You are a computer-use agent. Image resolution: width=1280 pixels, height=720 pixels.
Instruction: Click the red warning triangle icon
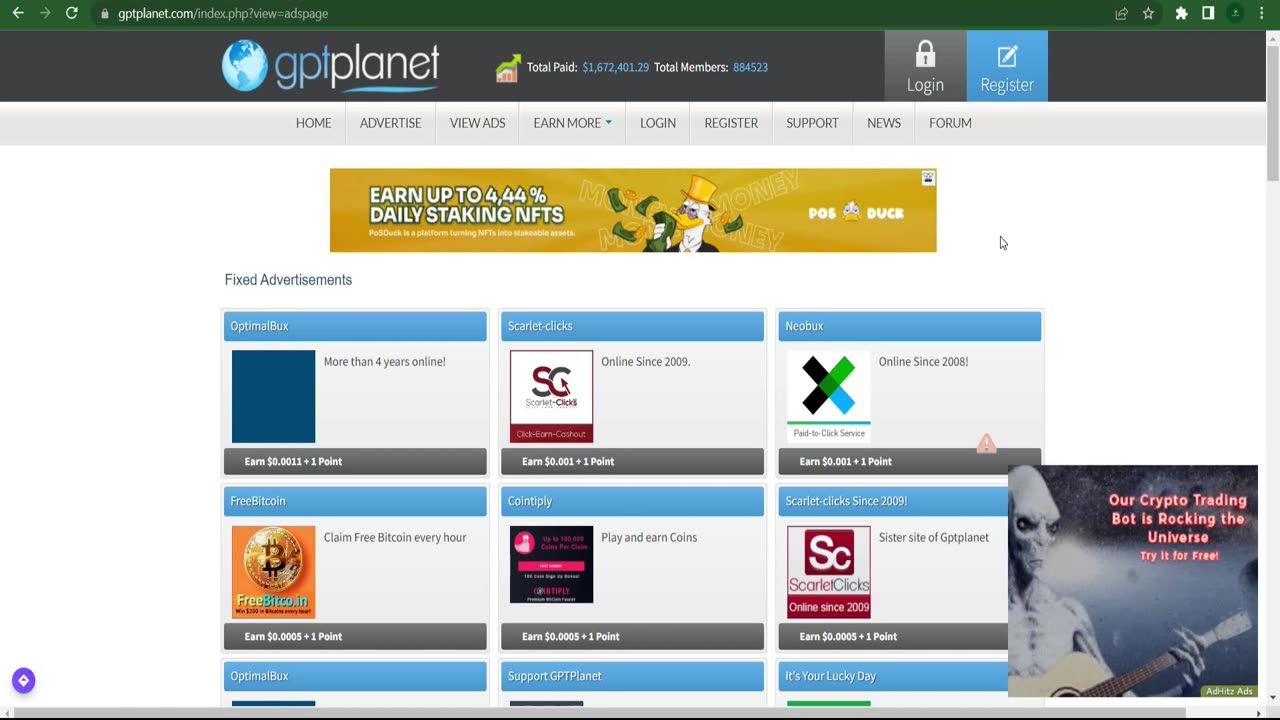[986, 444]
